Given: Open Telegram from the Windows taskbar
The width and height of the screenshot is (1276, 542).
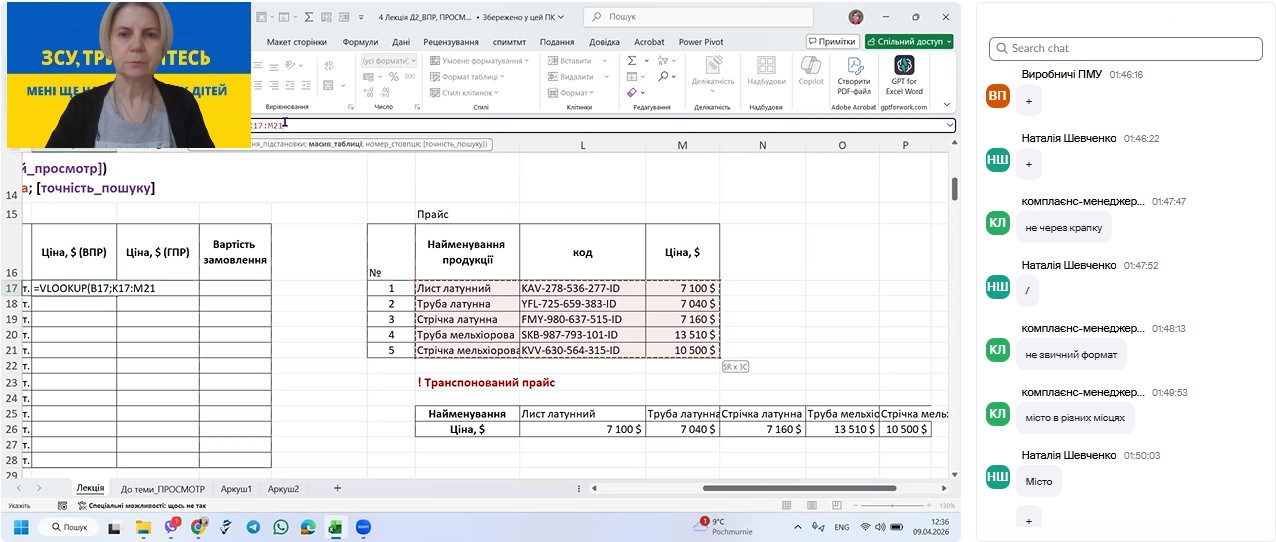Looking at the screenshot, I should point(253,526).
